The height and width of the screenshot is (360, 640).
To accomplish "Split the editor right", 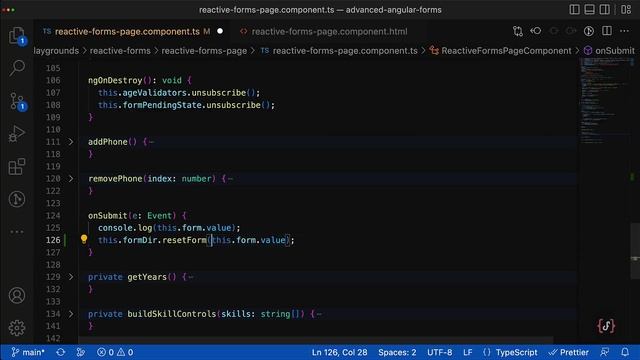I will point(607,31).
